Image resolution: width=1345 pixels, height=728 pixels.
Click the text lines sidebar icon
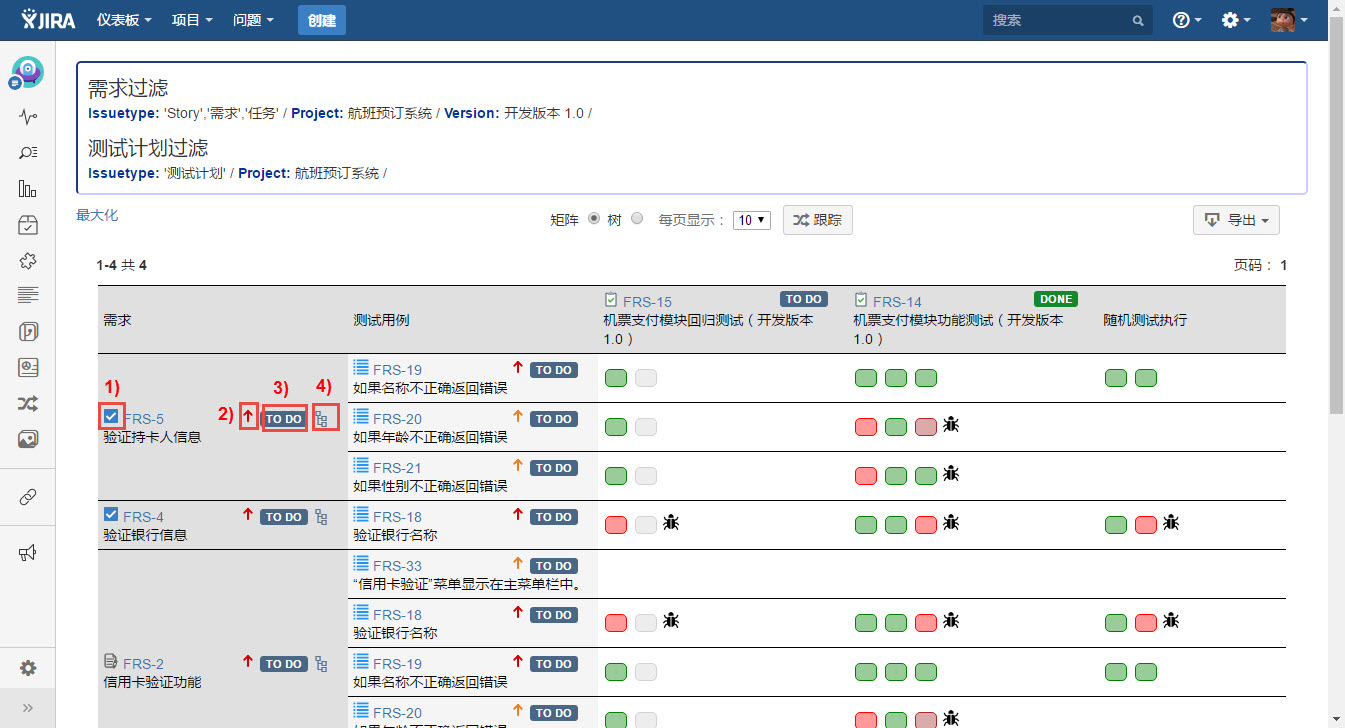pos(28,295)
